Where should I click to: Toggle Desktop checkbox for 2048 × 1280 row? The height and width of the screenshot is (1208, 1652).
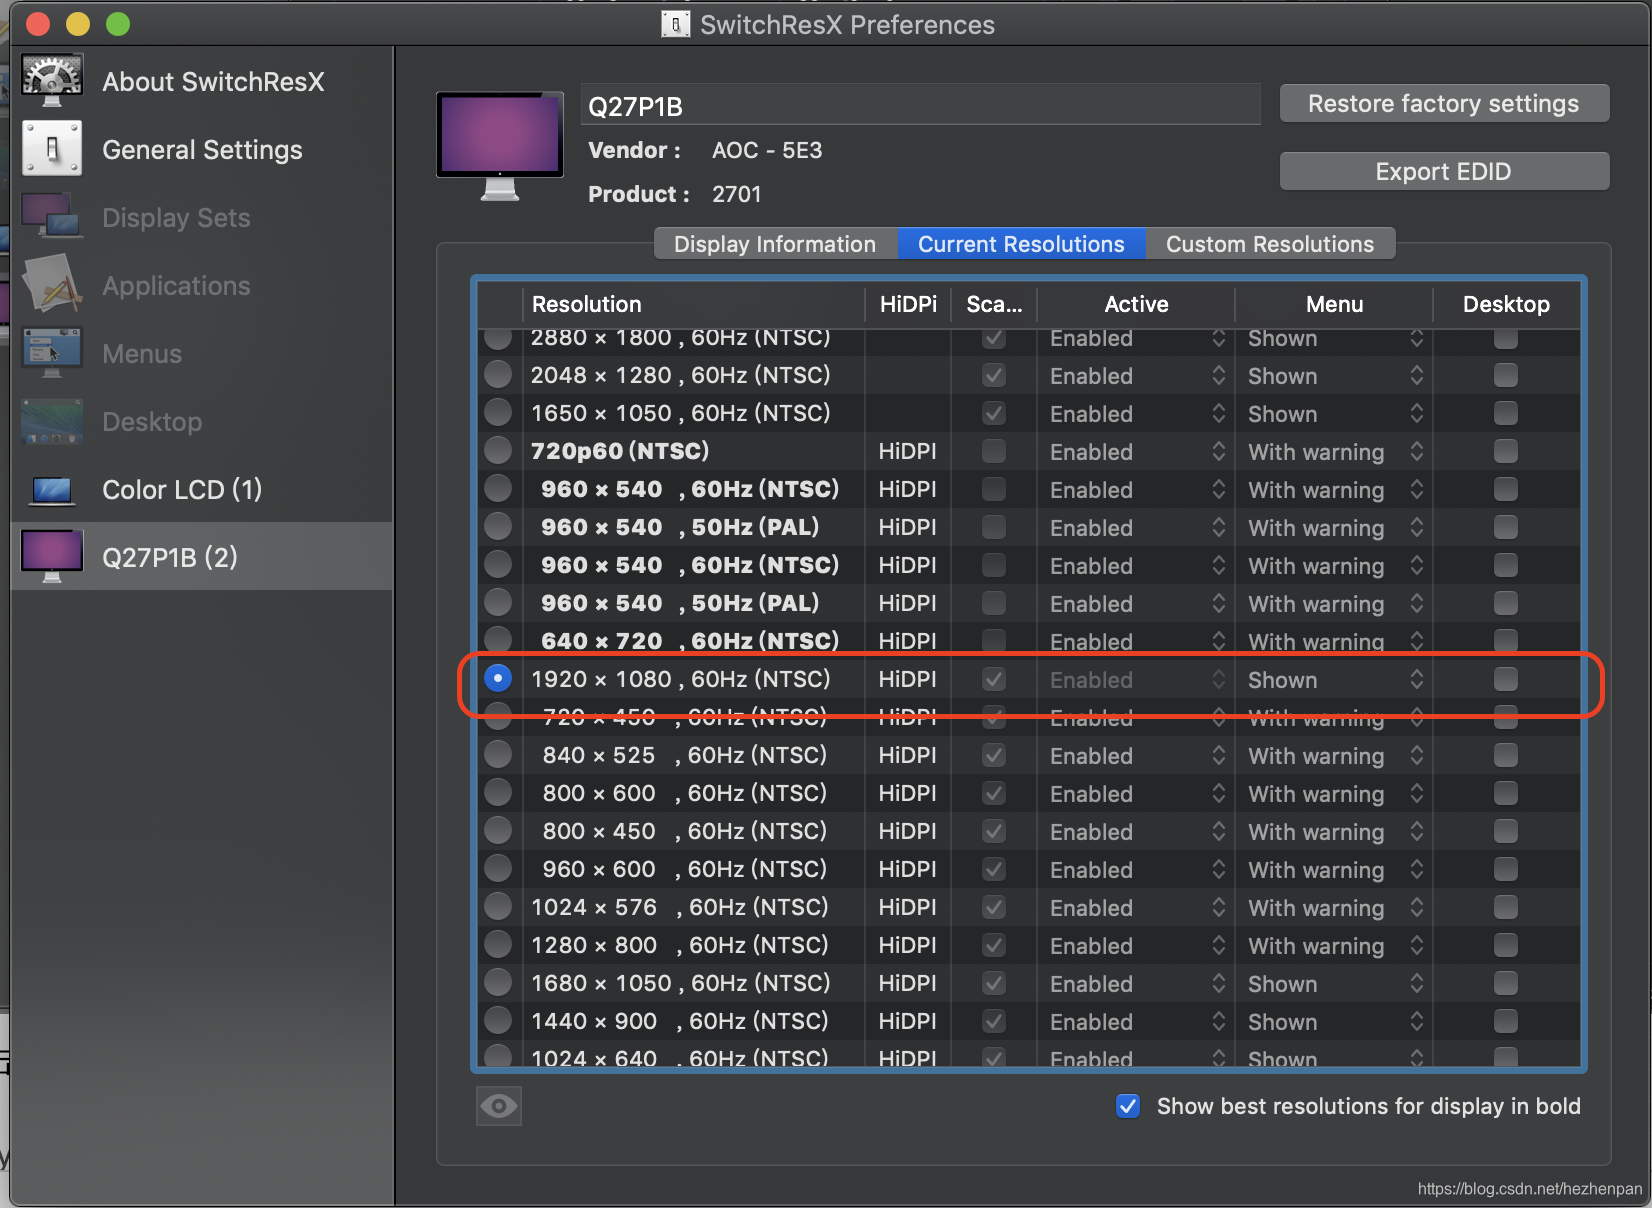(1505, 375)
